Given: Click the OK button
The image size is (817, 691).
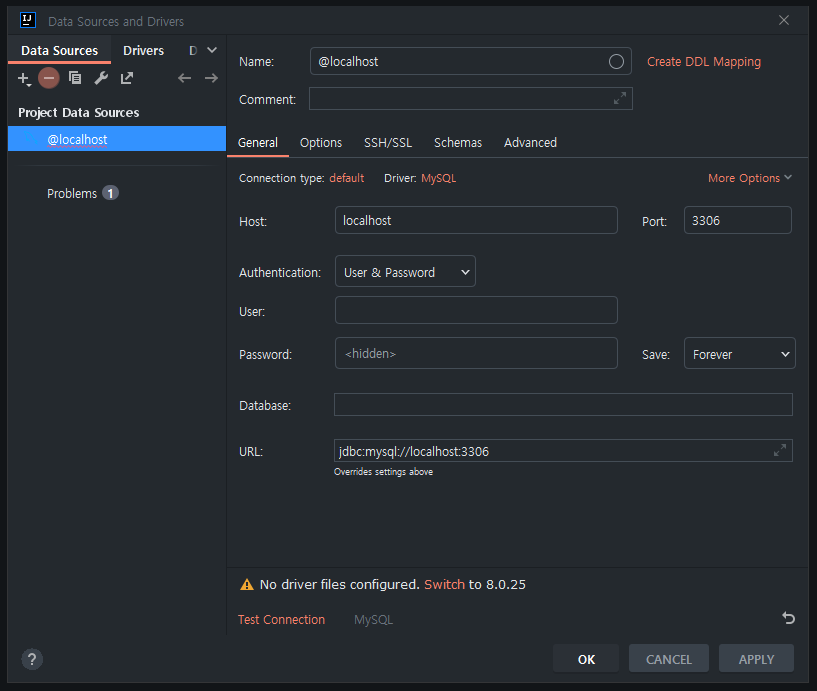Looking at the screenshot, I should (x=586, y=659).
